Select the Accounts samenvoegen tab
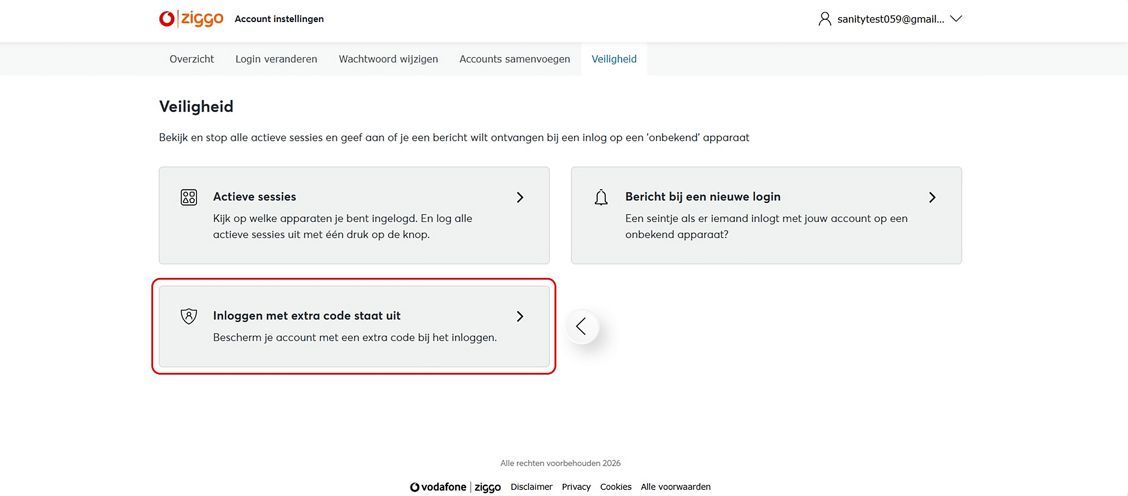Viewport: 1128px width, 496px height. click(x=515, y=59)
